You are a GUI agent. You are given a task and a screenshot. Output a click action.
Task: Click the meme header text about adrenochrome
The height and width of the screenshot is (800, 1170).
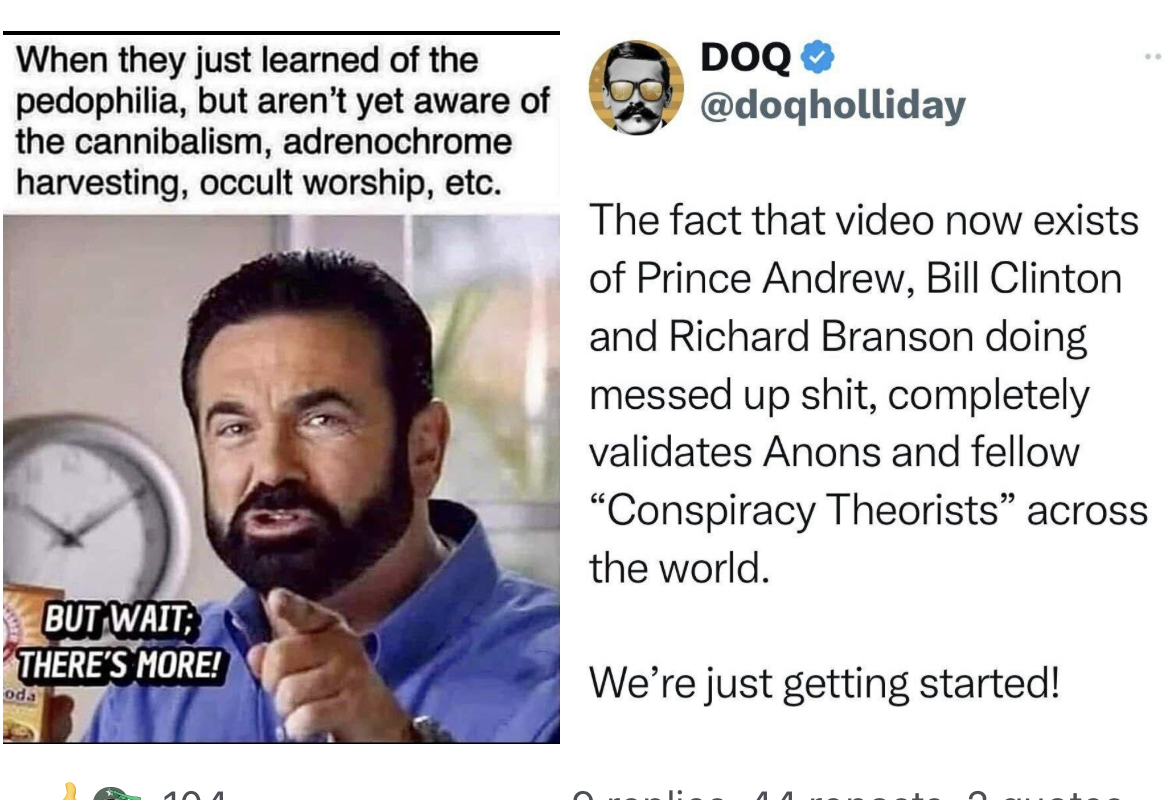coord(282,122)
